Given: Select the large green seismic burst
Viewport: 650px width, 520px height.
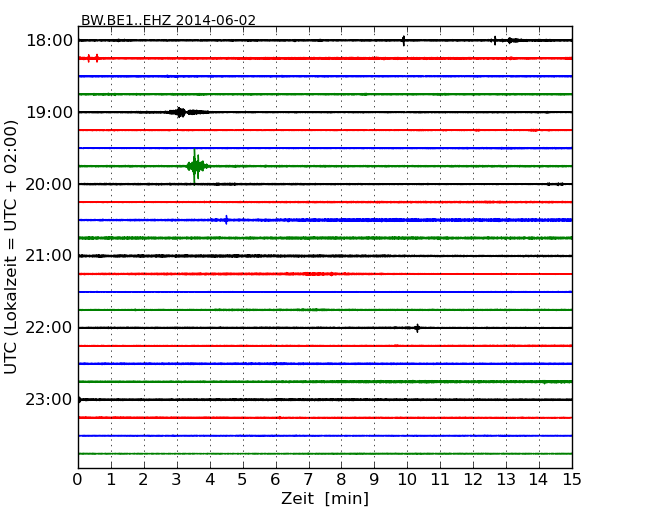Looking at the screenshot, I should coord(196,166).
